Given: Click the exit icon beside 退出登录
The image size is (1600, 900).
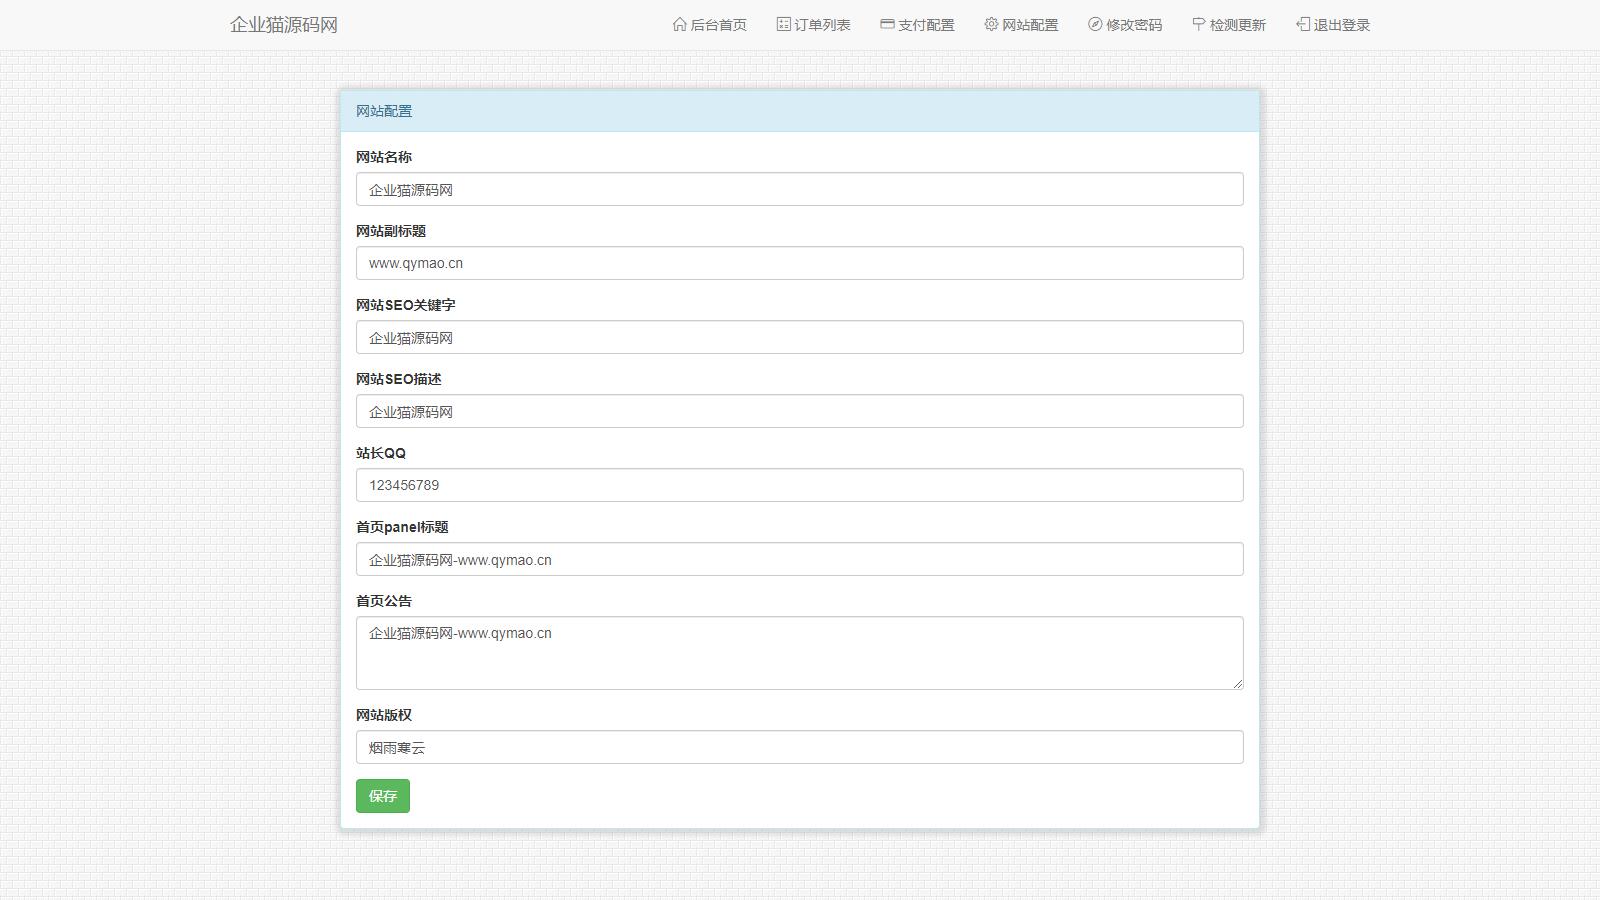Looking at the screenshot, I should click(1303, 24).
